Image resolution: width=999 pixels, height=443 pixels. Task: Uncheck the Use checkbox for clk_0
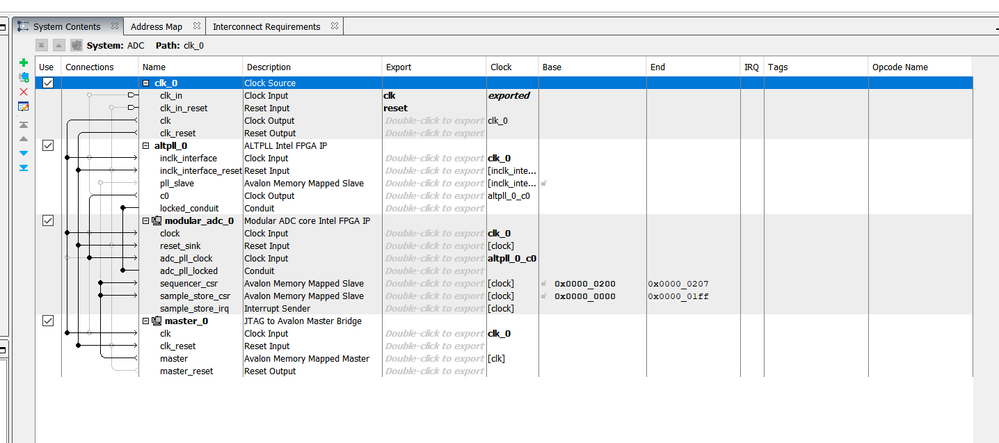point(48,84)
